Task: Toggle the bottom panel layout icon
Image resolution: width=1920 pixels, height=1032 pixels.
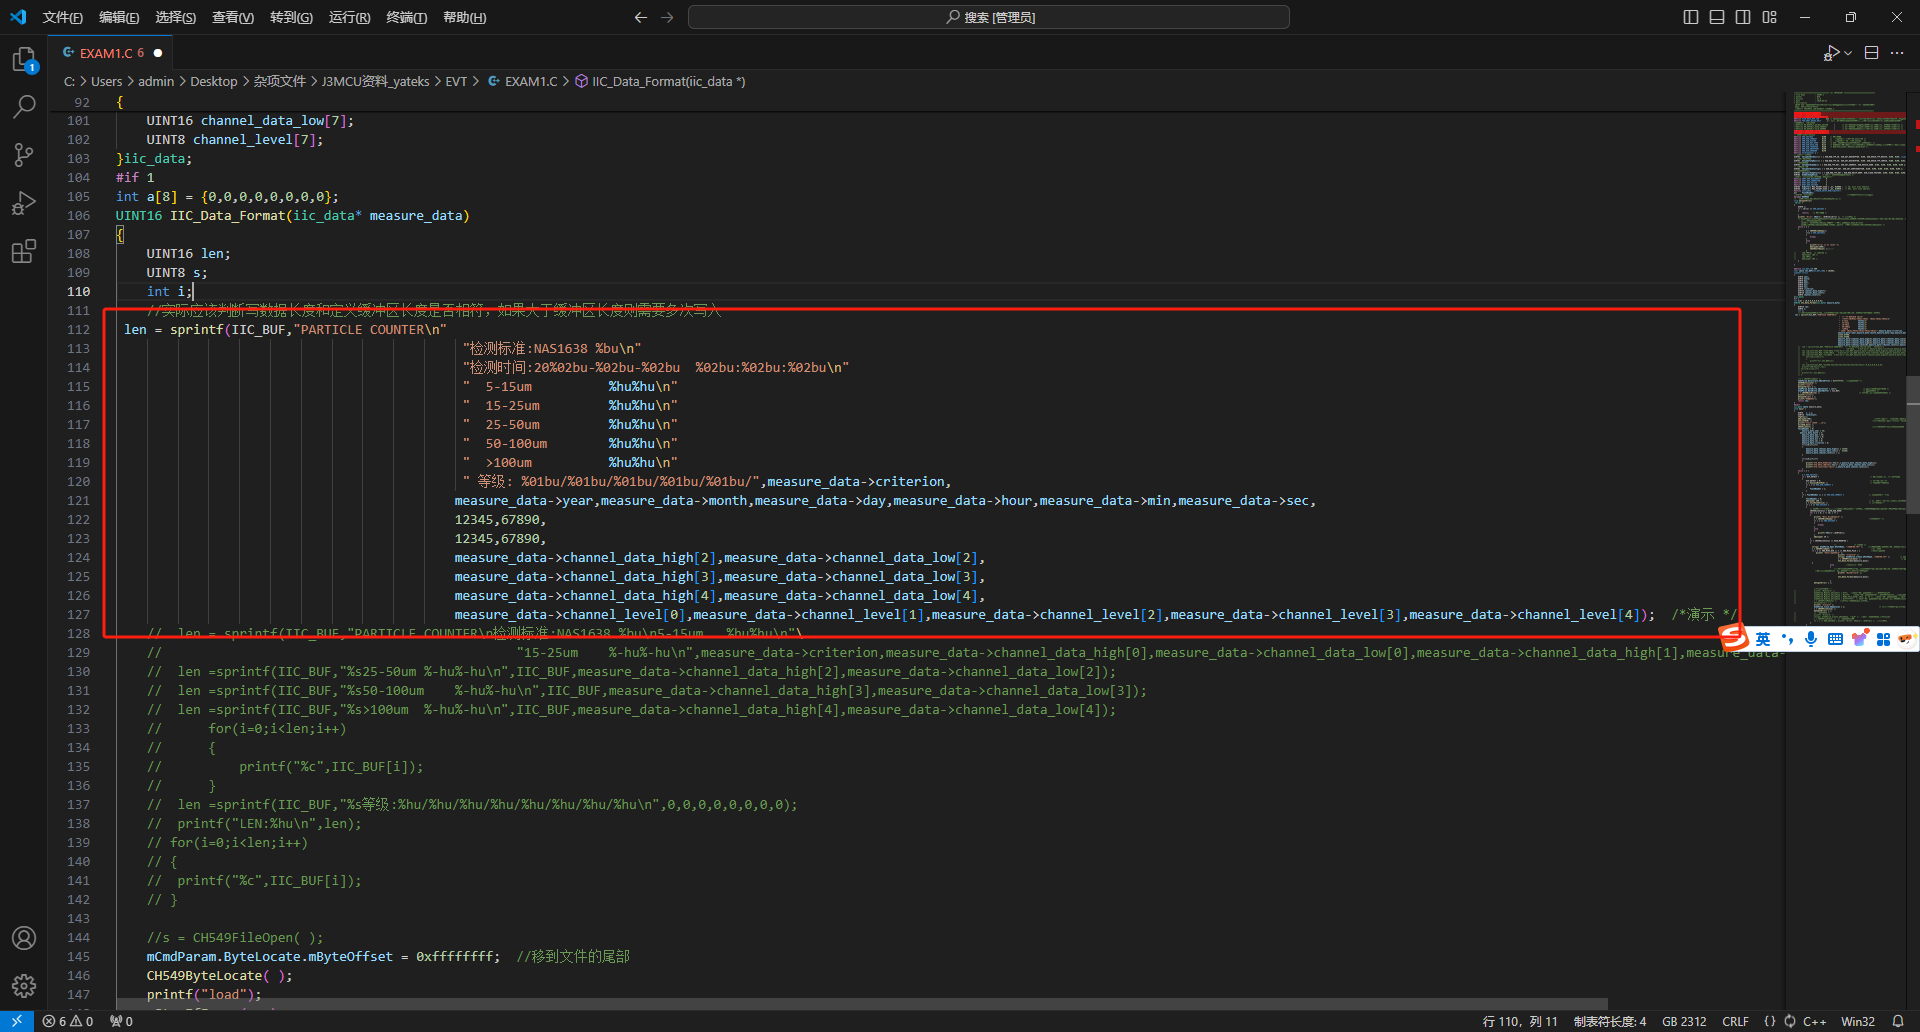Action: tap(1717, 17)
